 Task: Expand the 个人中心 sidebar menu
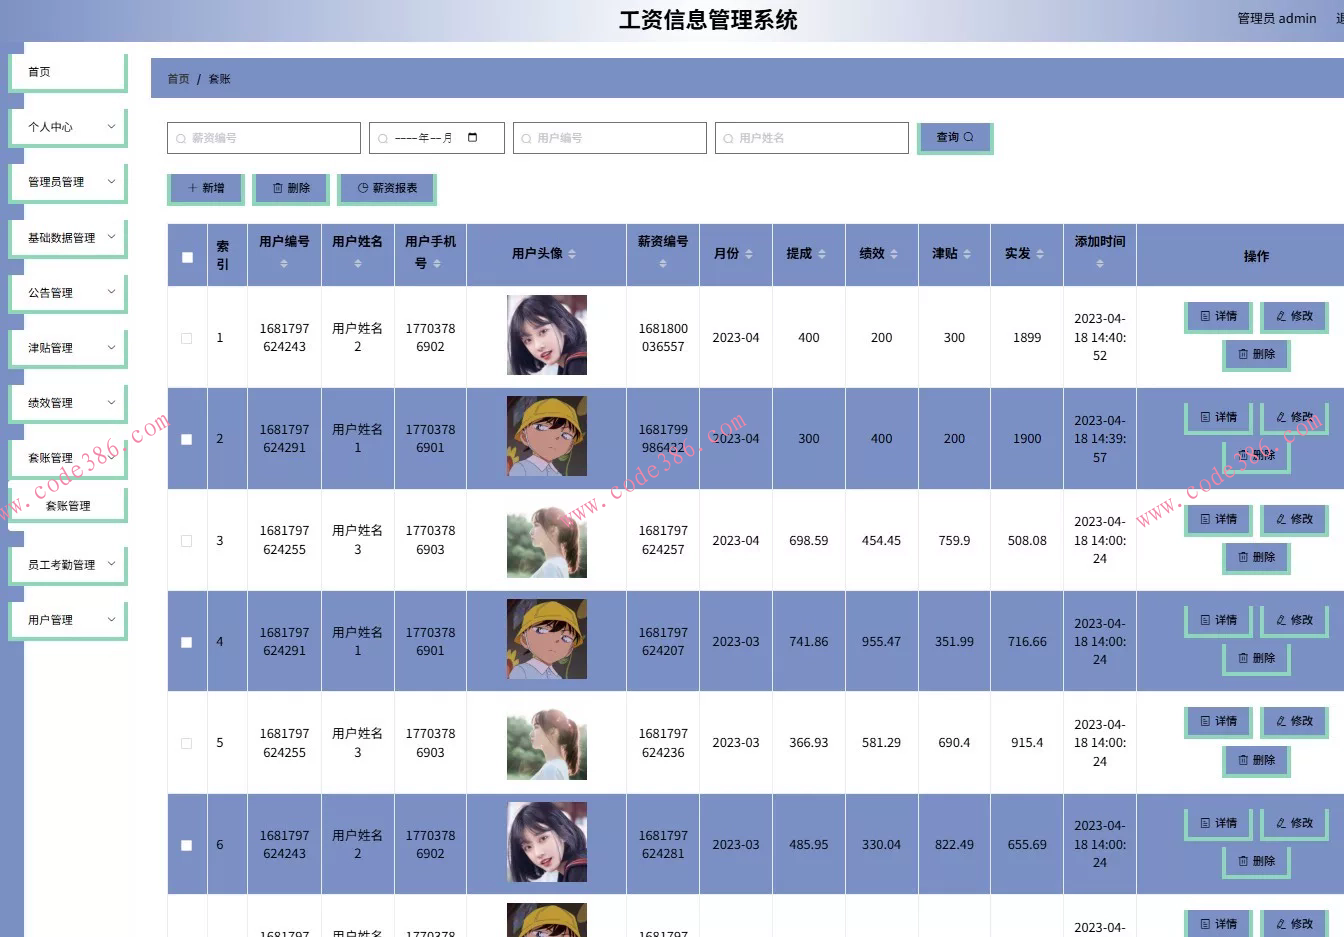[67, 126]
